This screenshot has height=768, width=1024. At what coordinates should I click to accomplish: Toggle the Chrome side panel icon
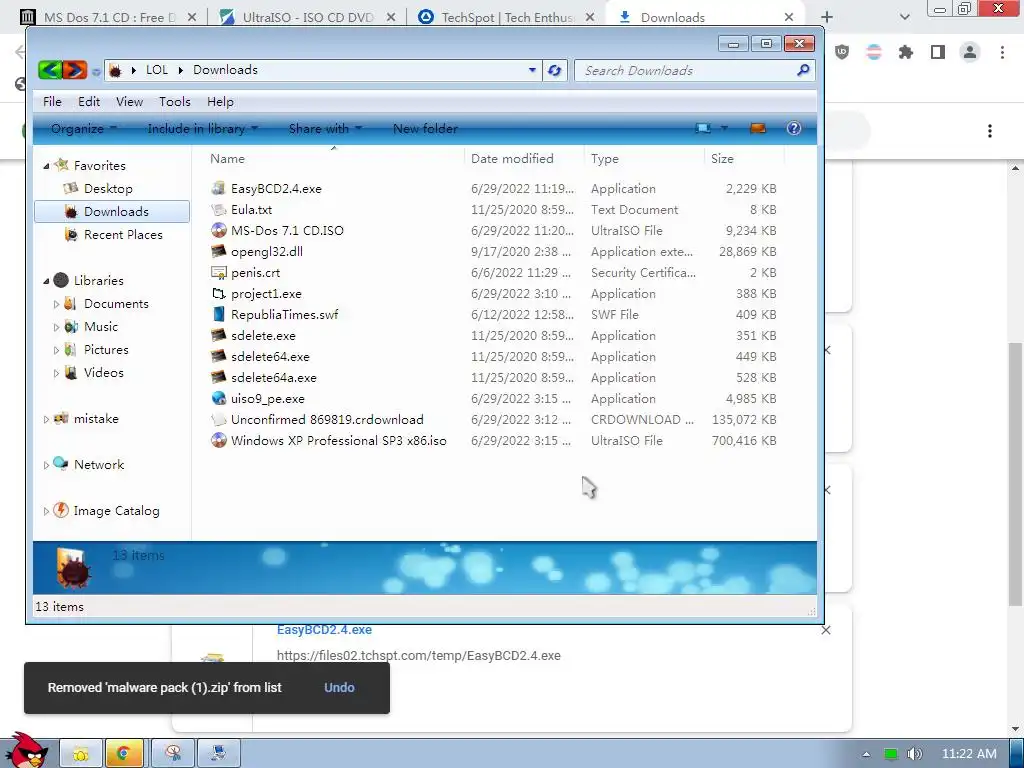tap(938, 52)
